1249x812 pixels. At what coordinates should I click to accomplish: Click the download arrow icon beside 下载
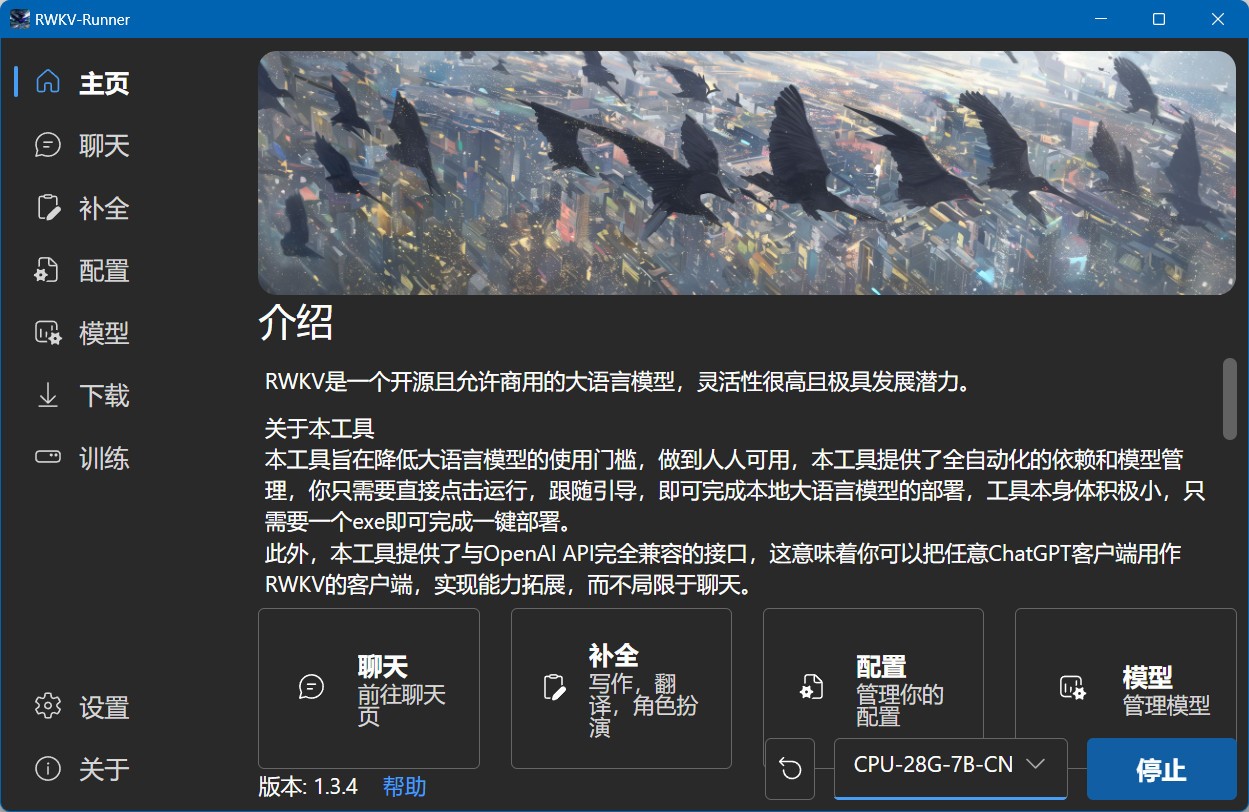[47, 395]
